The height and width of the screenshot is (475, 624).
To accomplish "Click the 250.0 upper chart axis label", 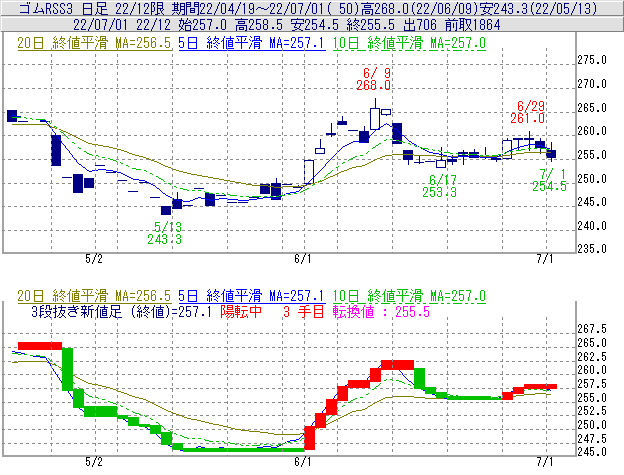I will pyautogui.click(x=592, y=179).
